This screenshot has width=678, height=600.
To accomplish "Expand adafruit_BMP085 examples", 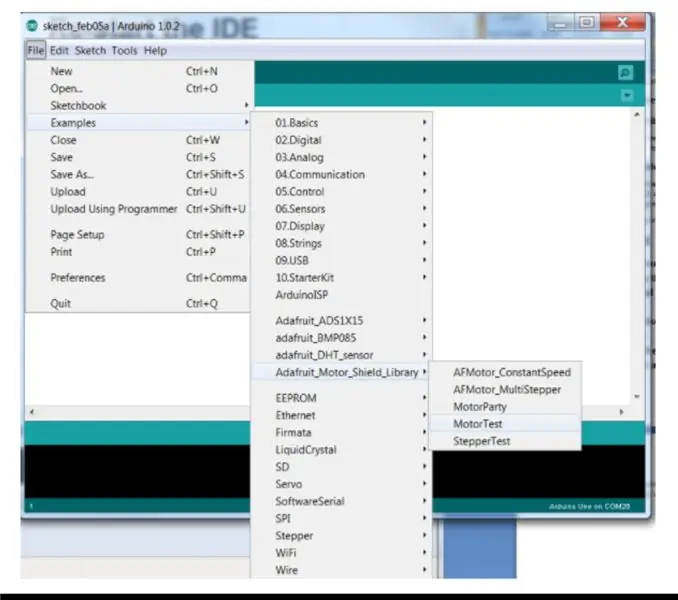I will (342, 338).
